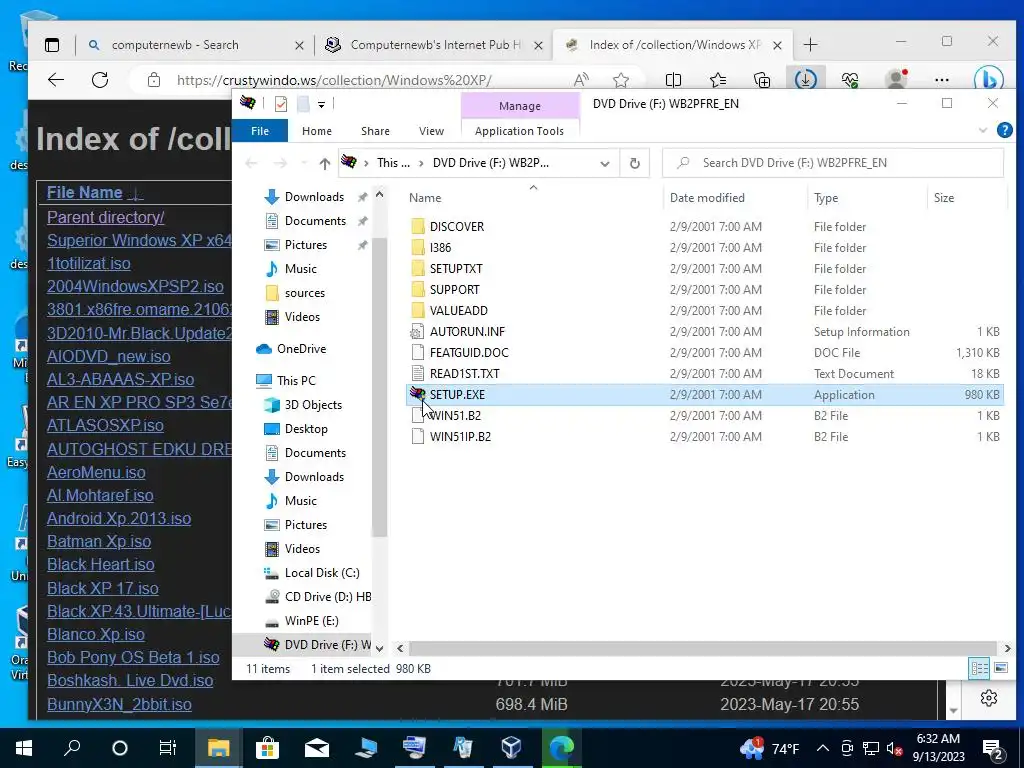
Task: Open sources folder in navigation pane
Action: (x=304, y=293)
